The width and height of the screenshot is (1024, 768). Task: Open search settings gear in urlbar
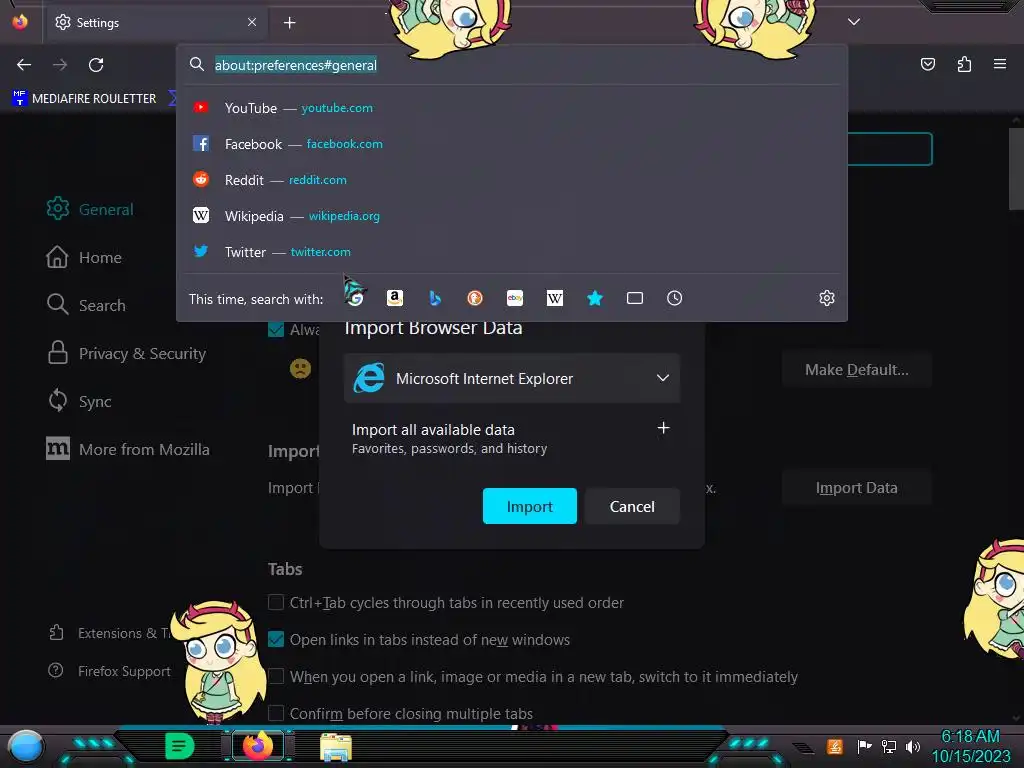pyautogui.click(x=827, y=298)
